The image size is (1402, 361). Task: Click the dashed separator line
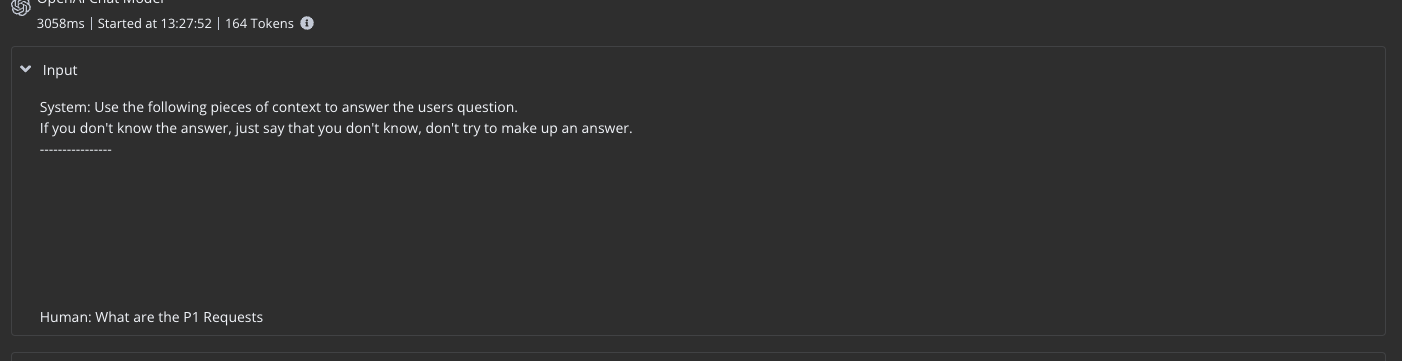click(x=76, y=149)
